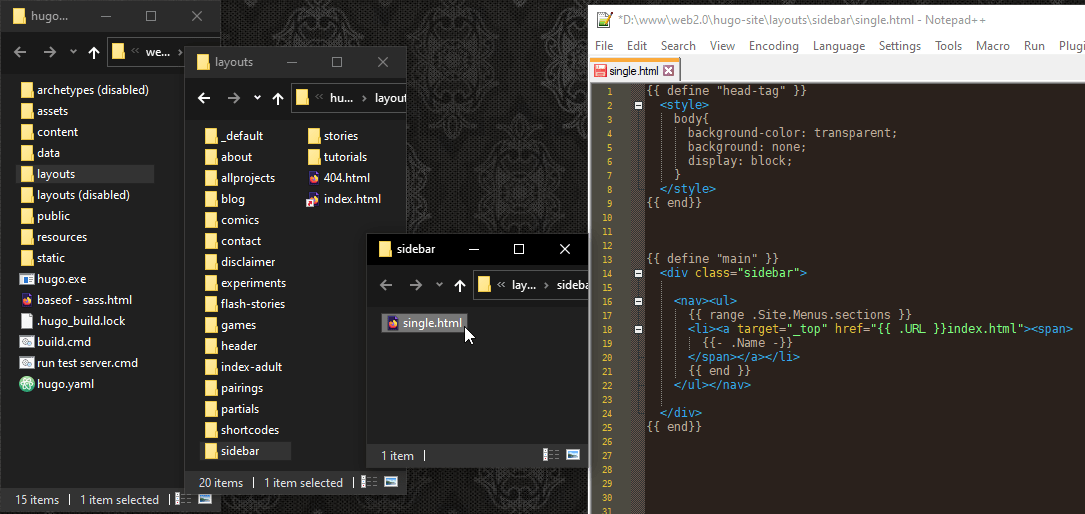Open build.cmd batch file
This screenshot has width=1085, height=514.
[63, 342]
